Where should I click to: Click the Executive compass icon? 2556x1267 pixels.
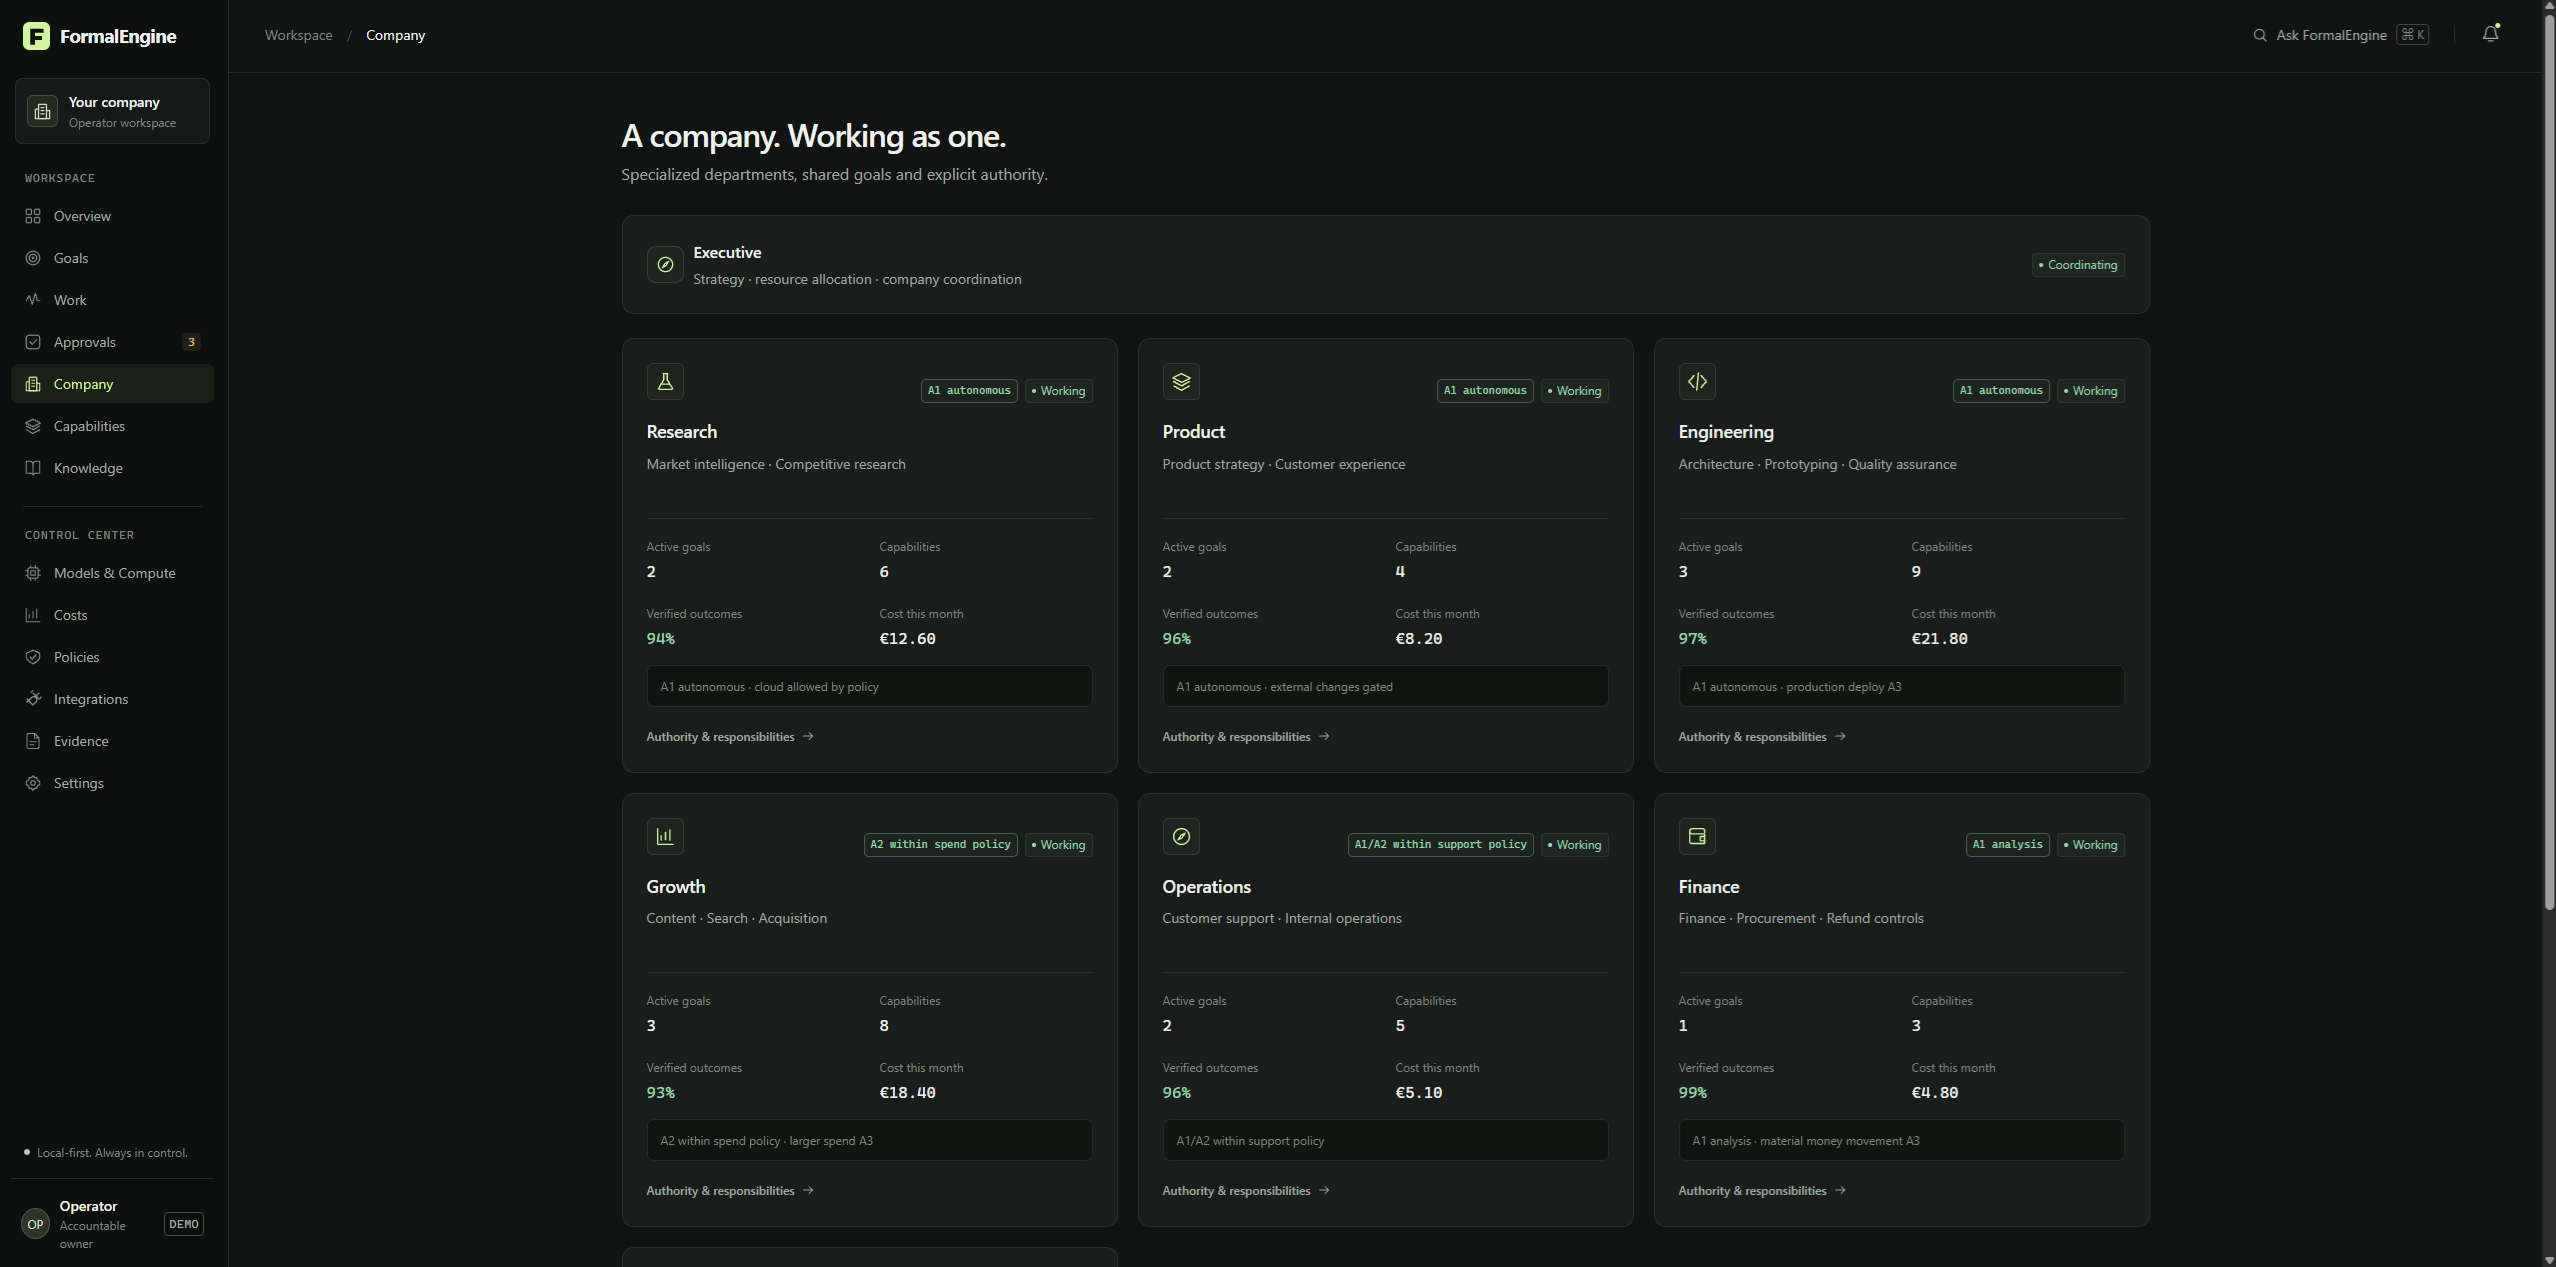pyautogui.click(x=665, y=265)
